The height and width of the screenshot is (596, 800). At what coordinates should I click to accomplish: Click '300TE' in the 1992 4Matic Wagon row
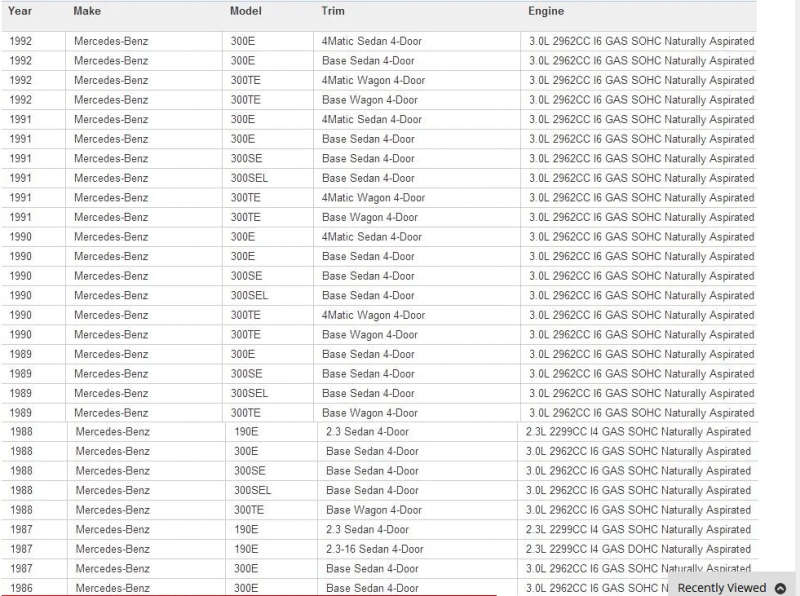[245, 81]
